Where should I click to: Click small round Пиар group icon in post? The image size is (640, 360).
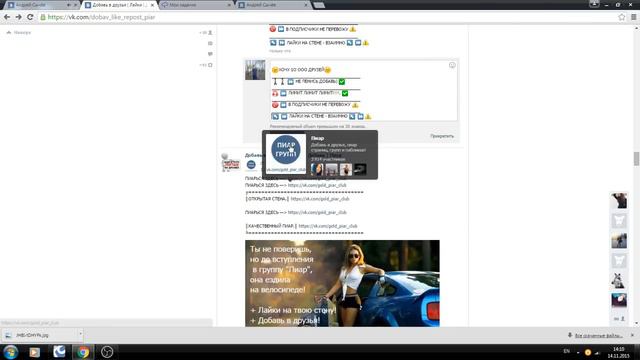(x=251, y=164)
